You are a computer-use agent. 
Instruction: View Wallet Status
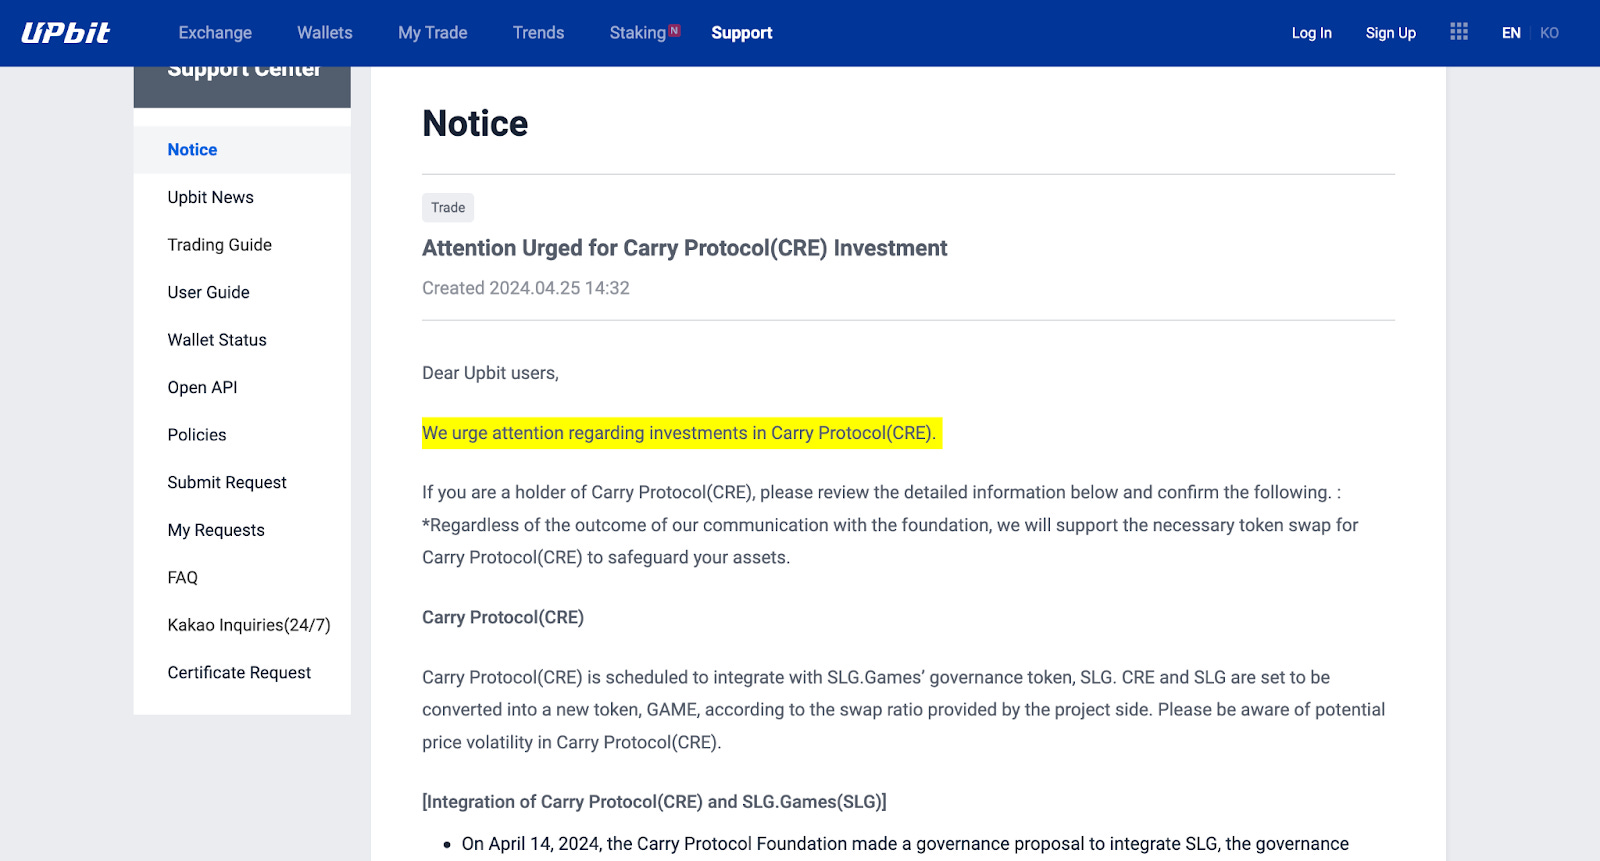click(217, 340)
